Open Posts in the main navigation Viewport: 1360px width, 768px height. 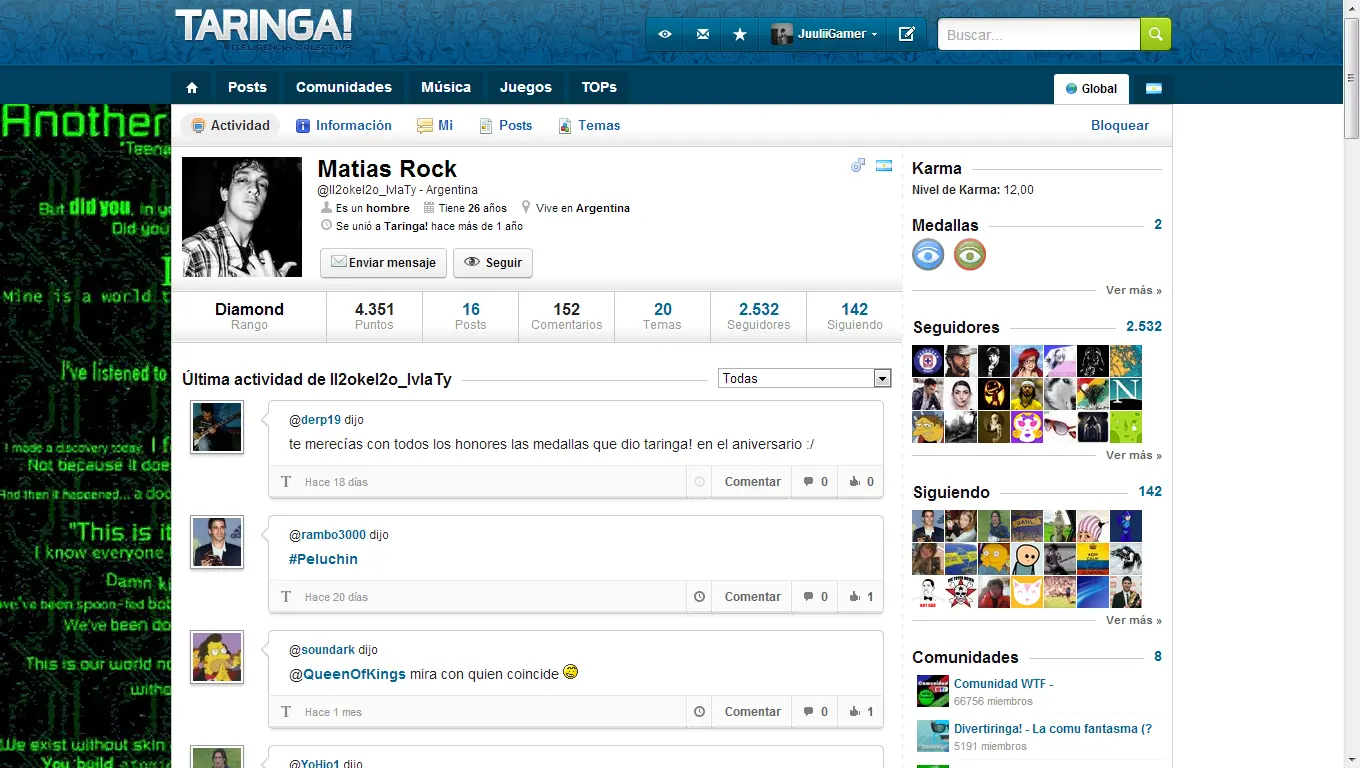tap(247, 87)
